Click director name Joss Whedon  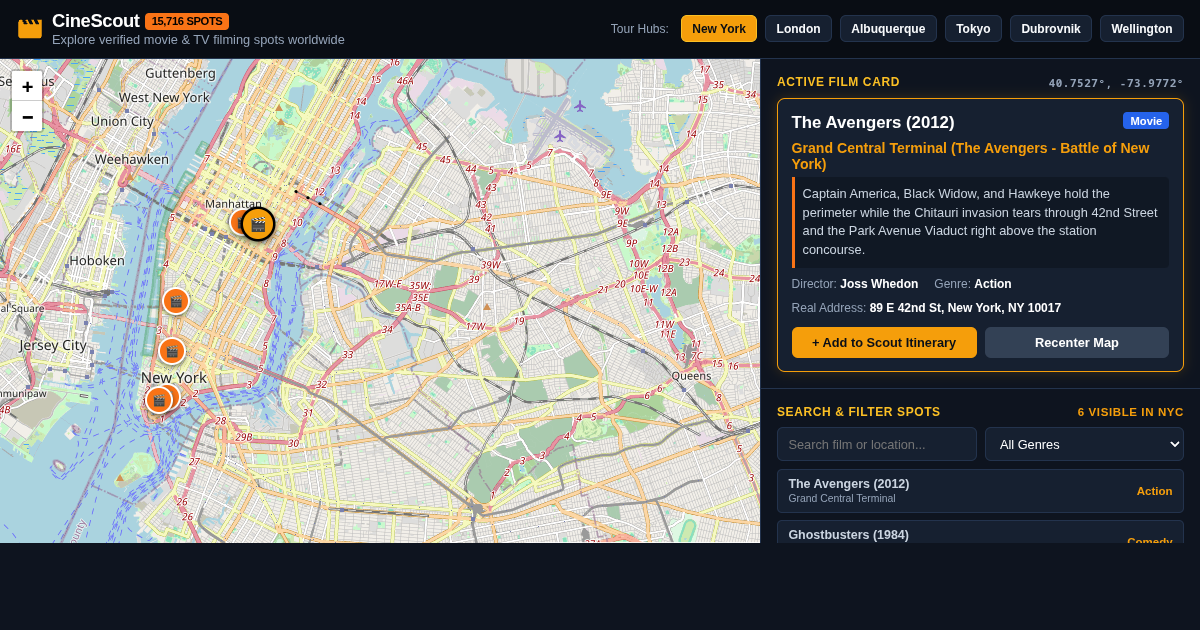(880, 284)
